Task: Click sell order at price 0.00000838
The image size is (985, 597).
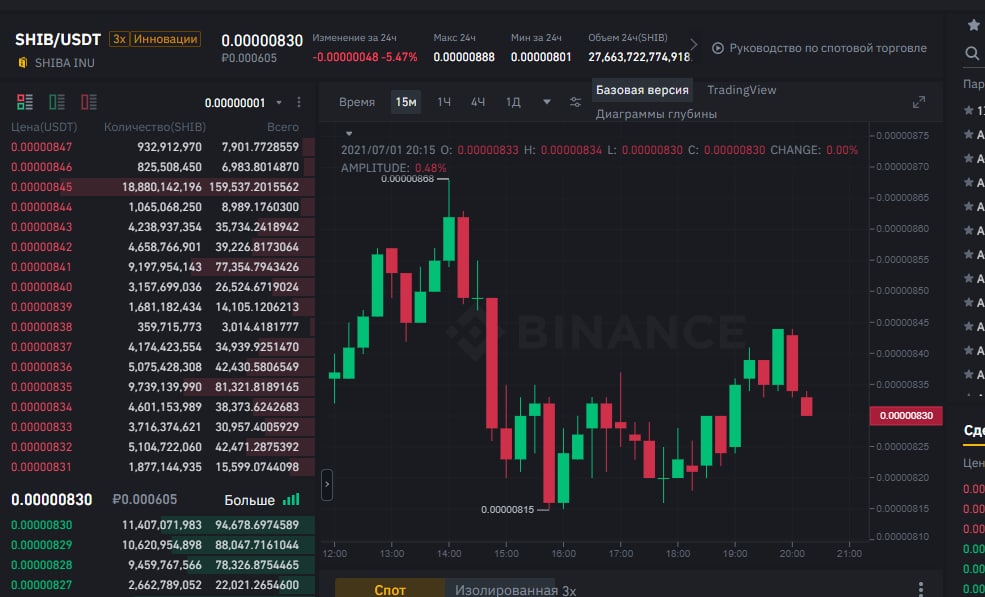Action: tap(163, 327)
